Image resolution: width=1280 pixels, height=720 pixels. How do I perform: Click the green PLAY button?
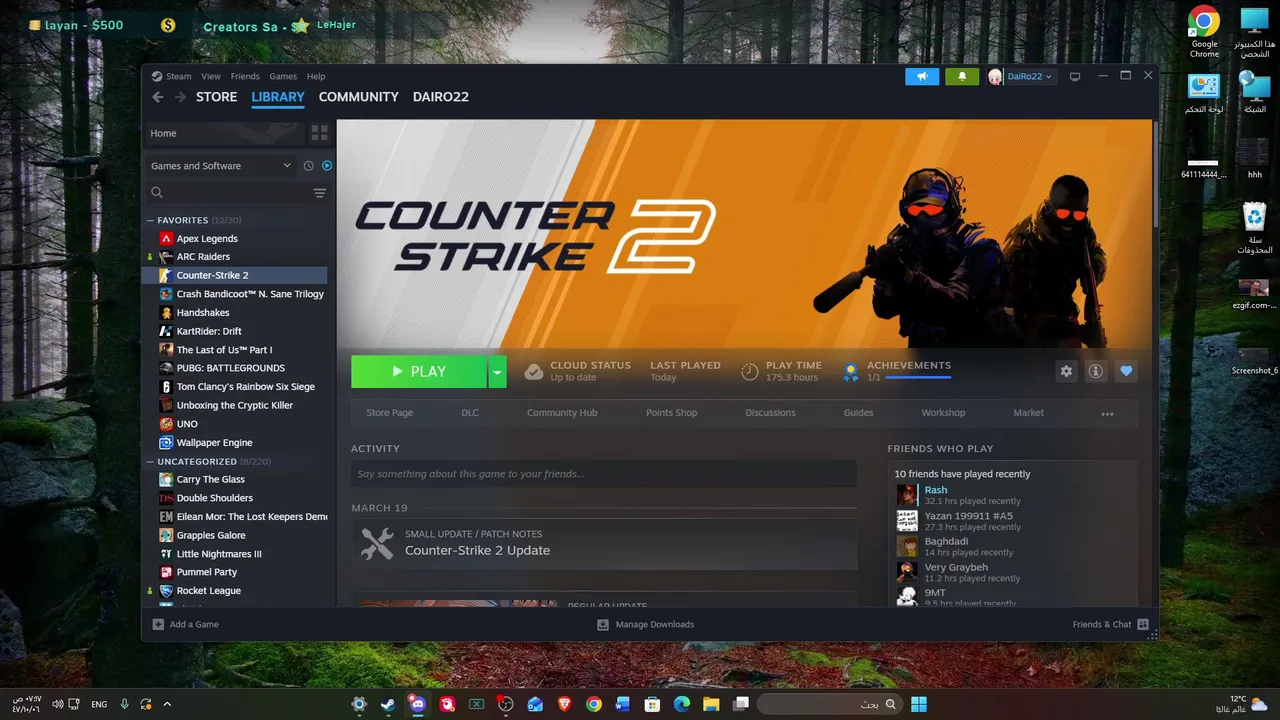[x=419, y=371]
